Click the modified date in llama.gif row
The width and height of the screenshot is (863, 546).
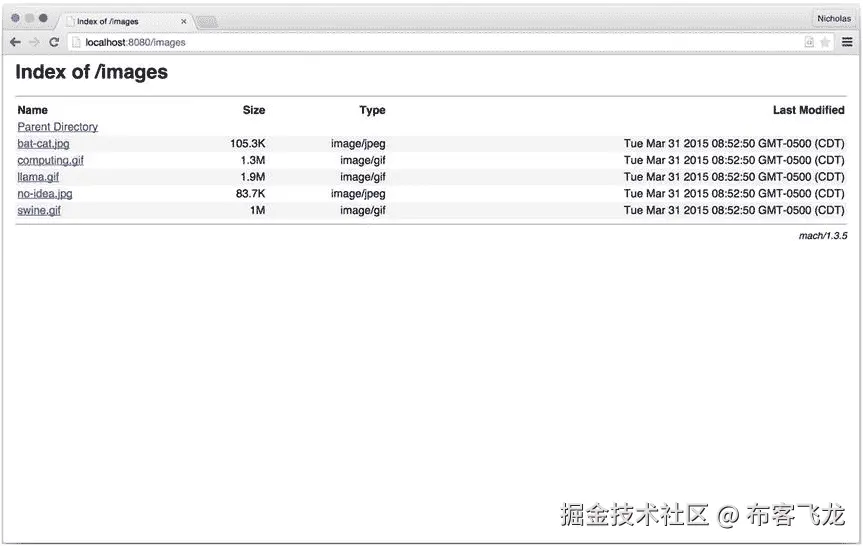pyautogui.click(x=734, y=177)
